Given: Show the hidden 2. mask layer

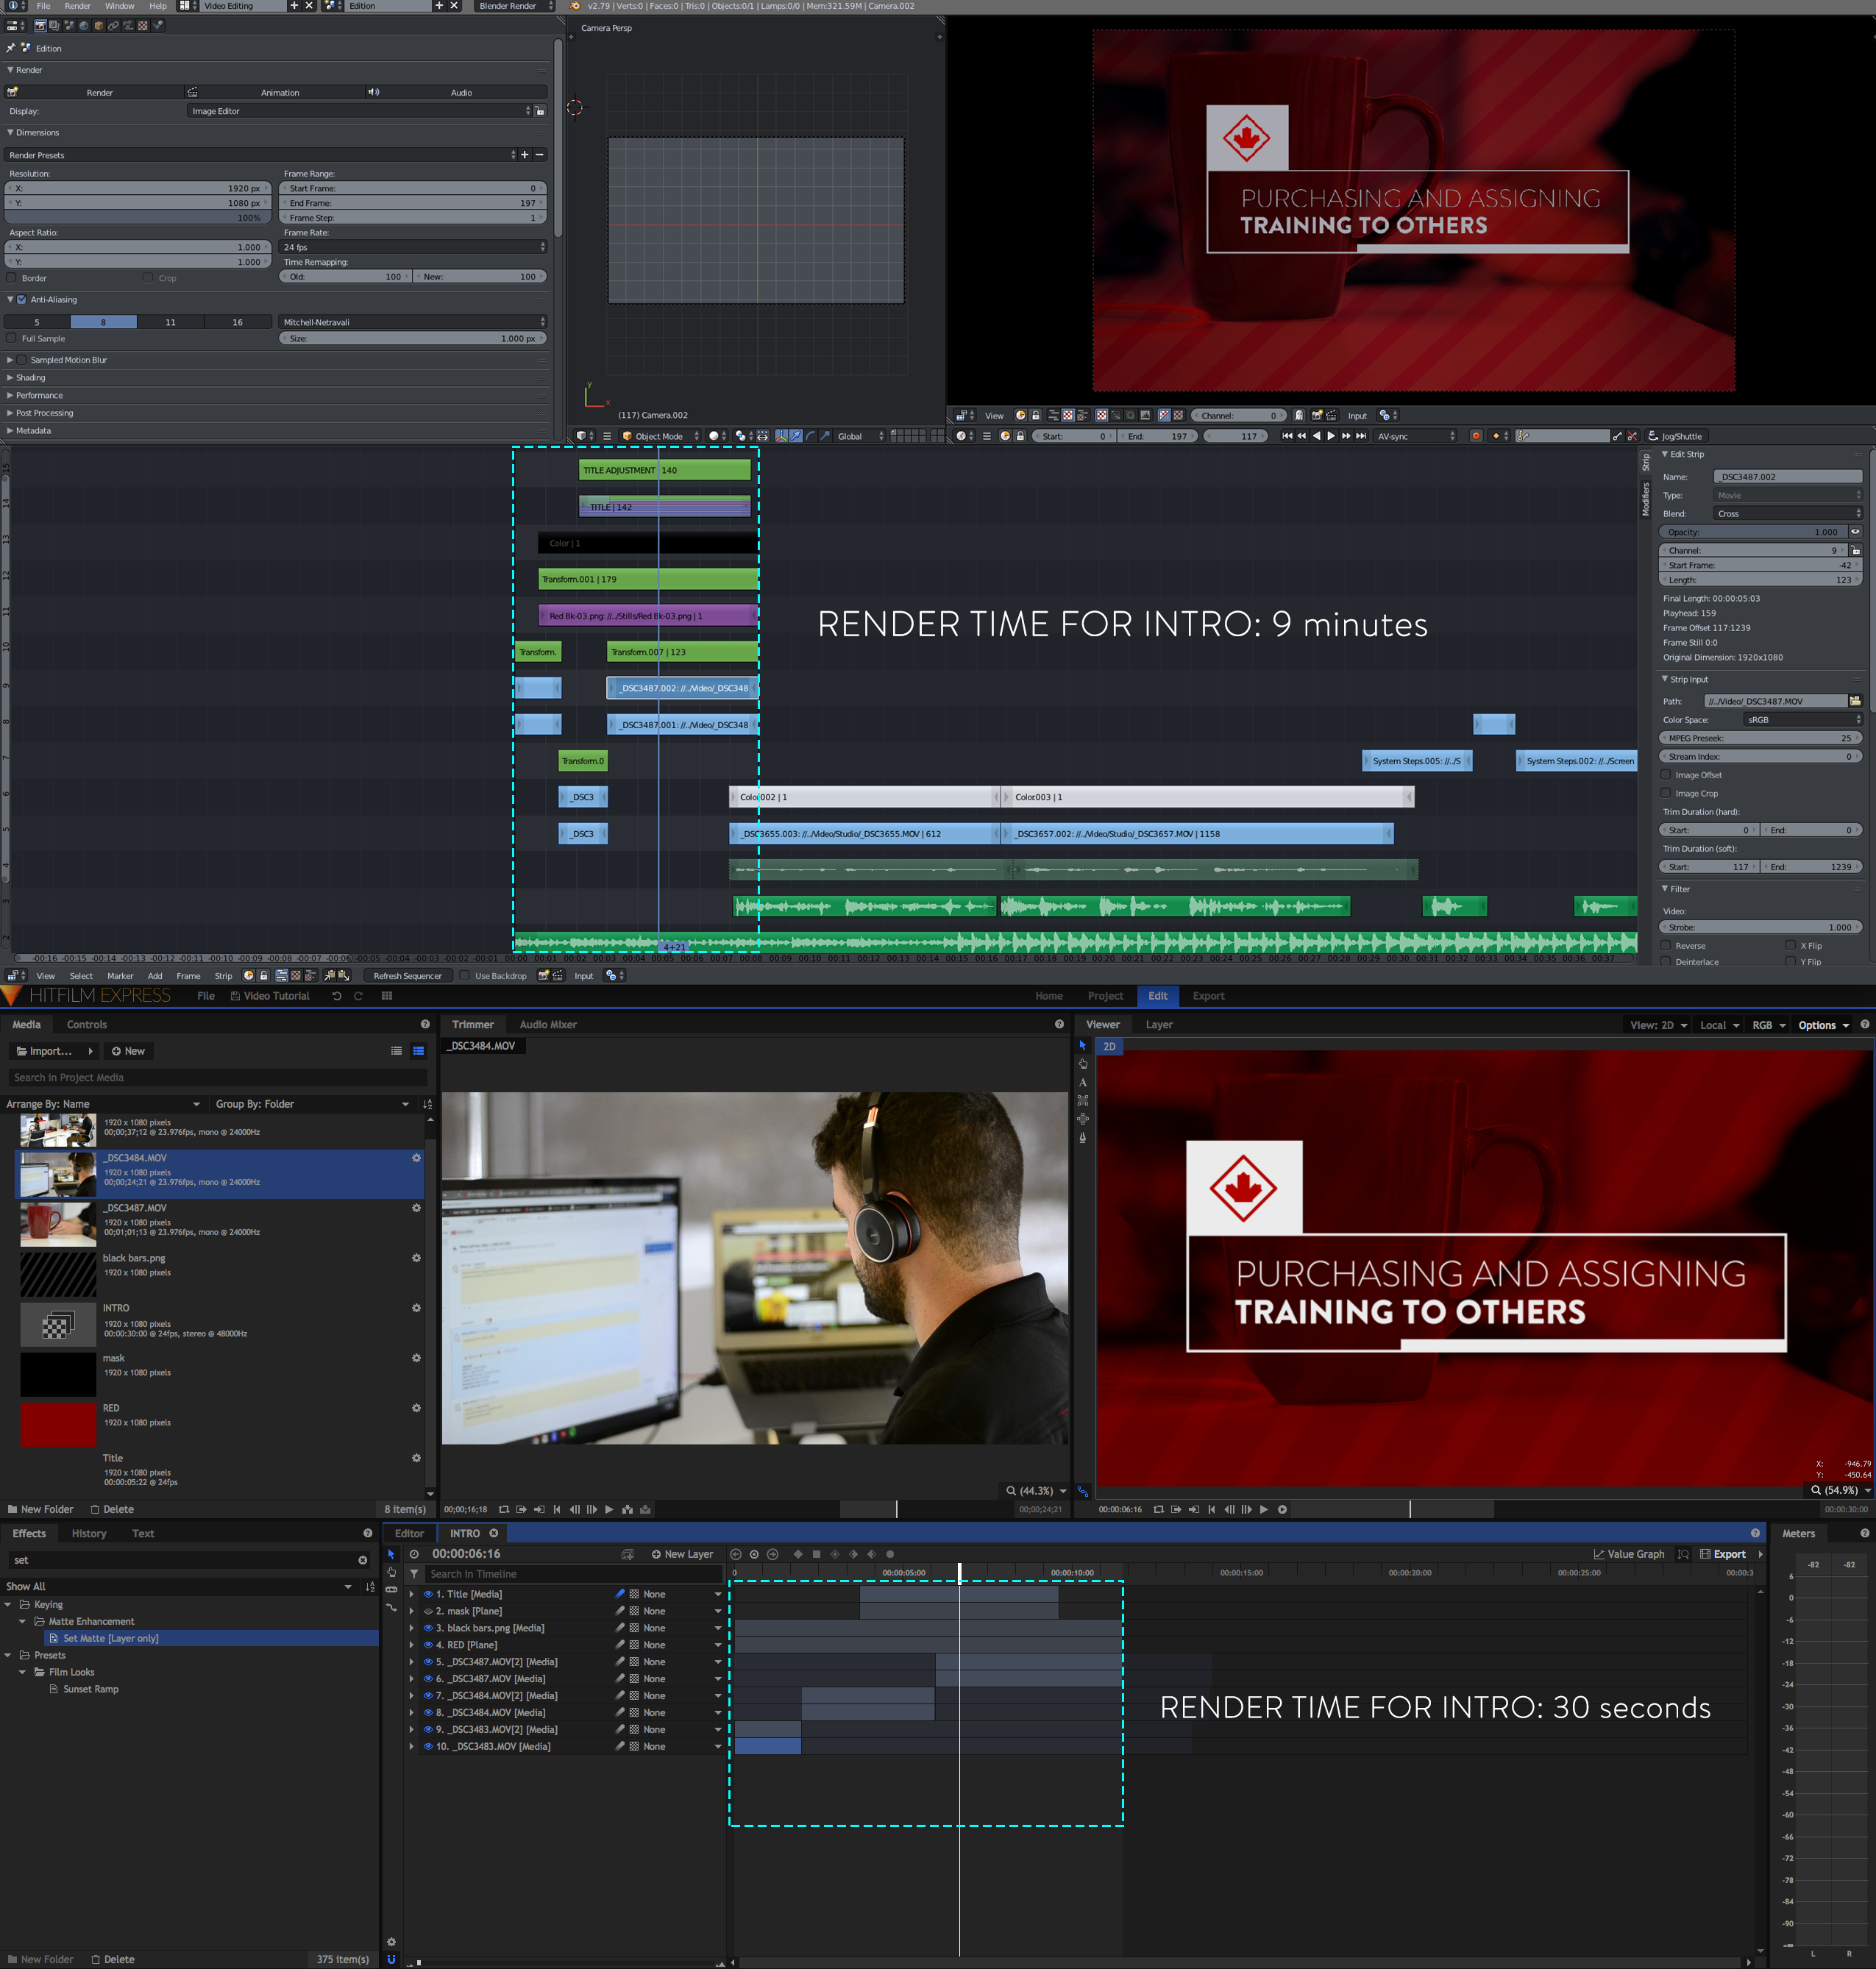Looking at the screenshot, I should coord(428,1611).
